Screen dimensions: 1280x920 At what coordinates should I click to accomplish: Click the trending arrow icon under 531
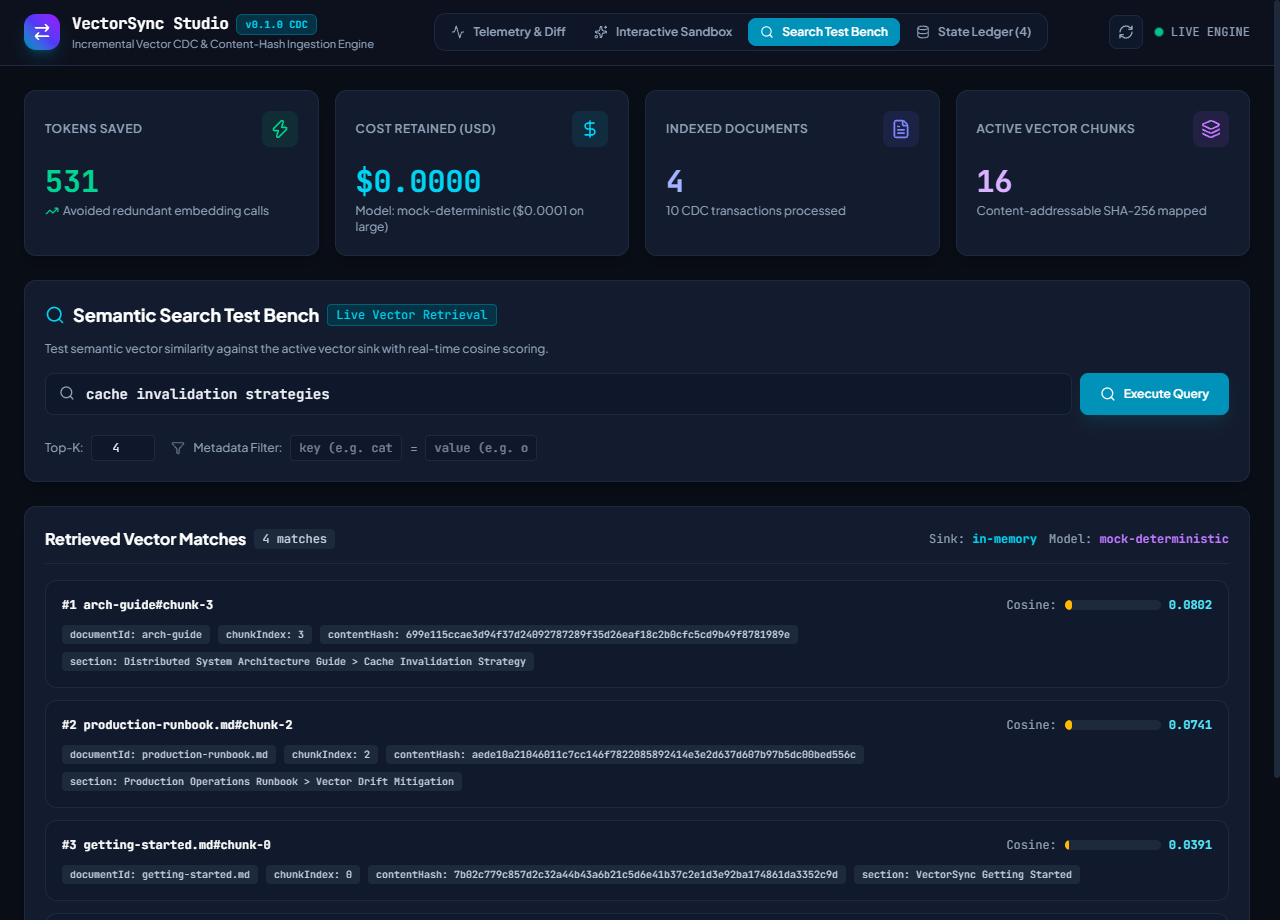point(52,211)
